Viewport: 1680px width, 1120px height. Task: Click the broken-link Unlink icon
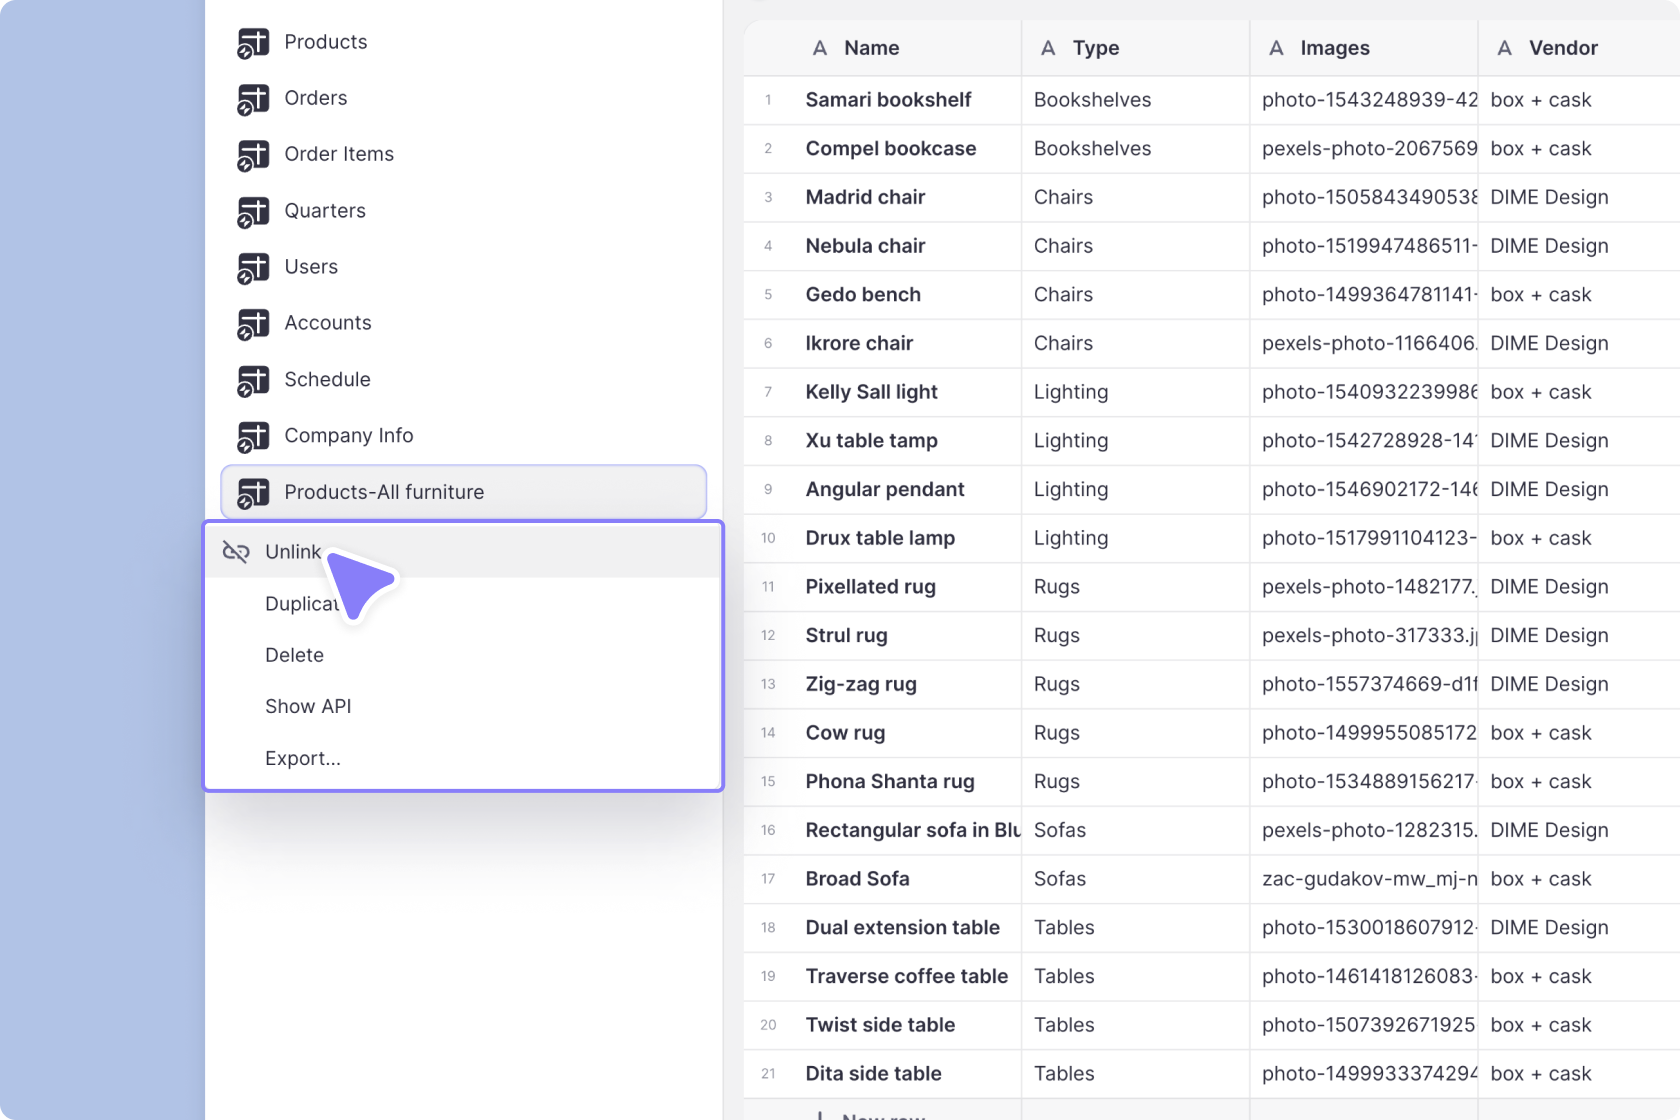236,552
